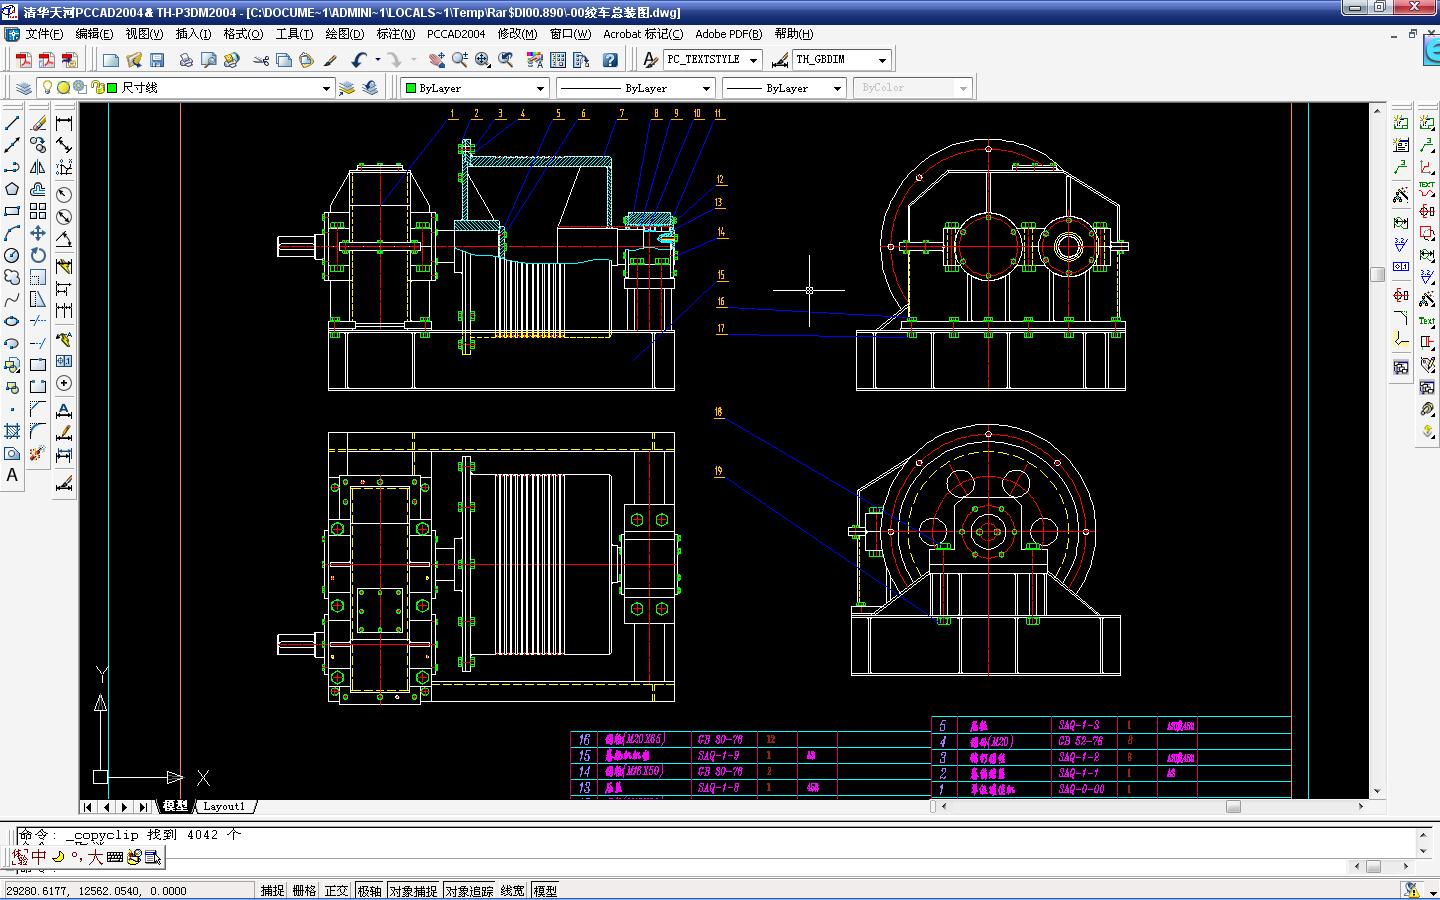Image resolution: width=1440 pixels, height=900 pixels.
Task: Open the 绘图(D) menu
Action: coord(344,34)
